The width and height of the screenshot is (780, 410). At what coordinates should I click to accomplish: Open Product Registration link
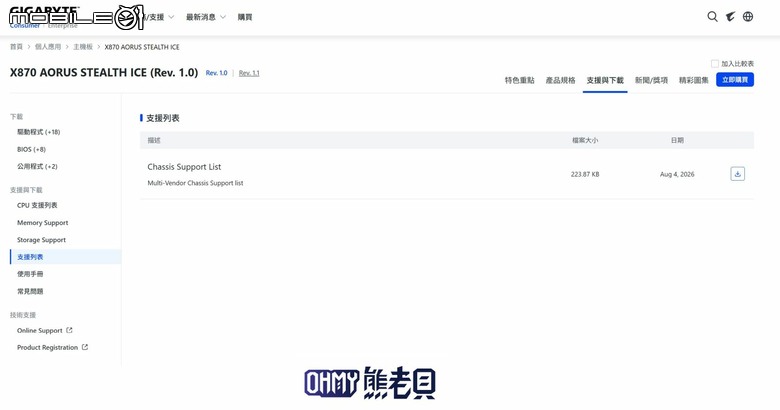click(47, 347)
